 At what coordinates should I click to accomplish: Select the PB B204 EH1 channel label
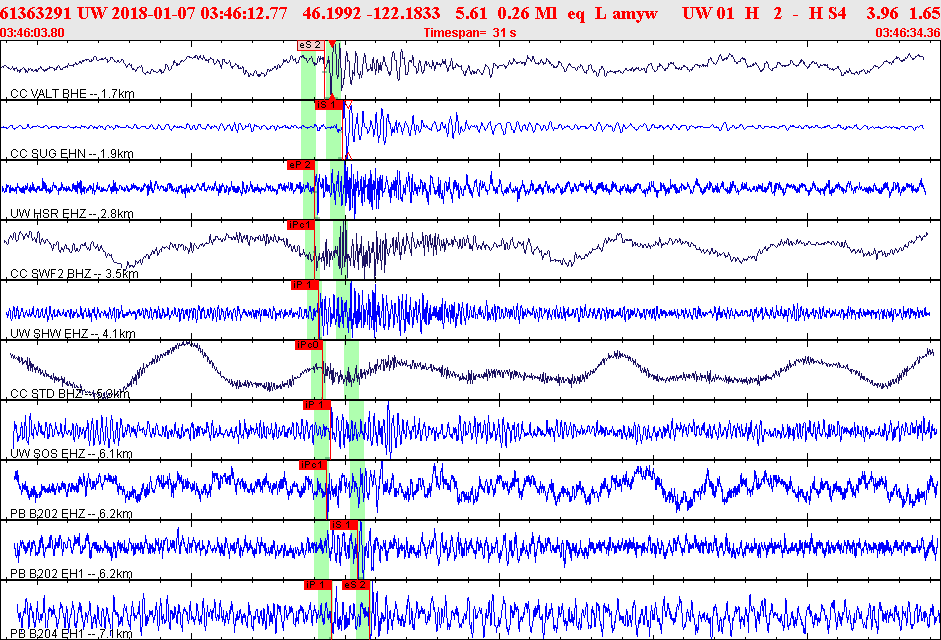point(71,634)
